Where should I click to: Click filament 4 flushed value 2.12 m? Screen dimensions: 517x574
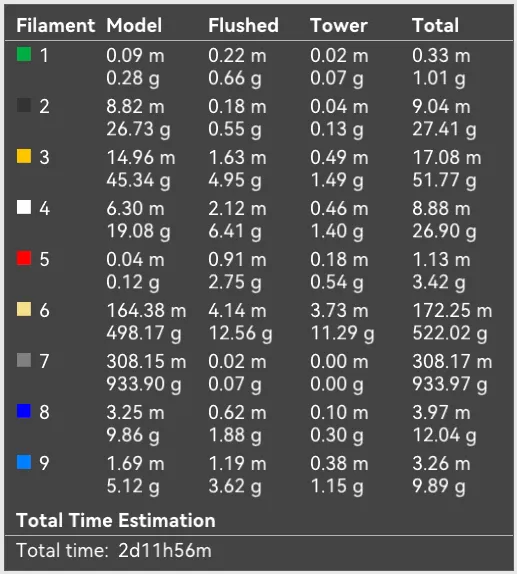[237, 209]
